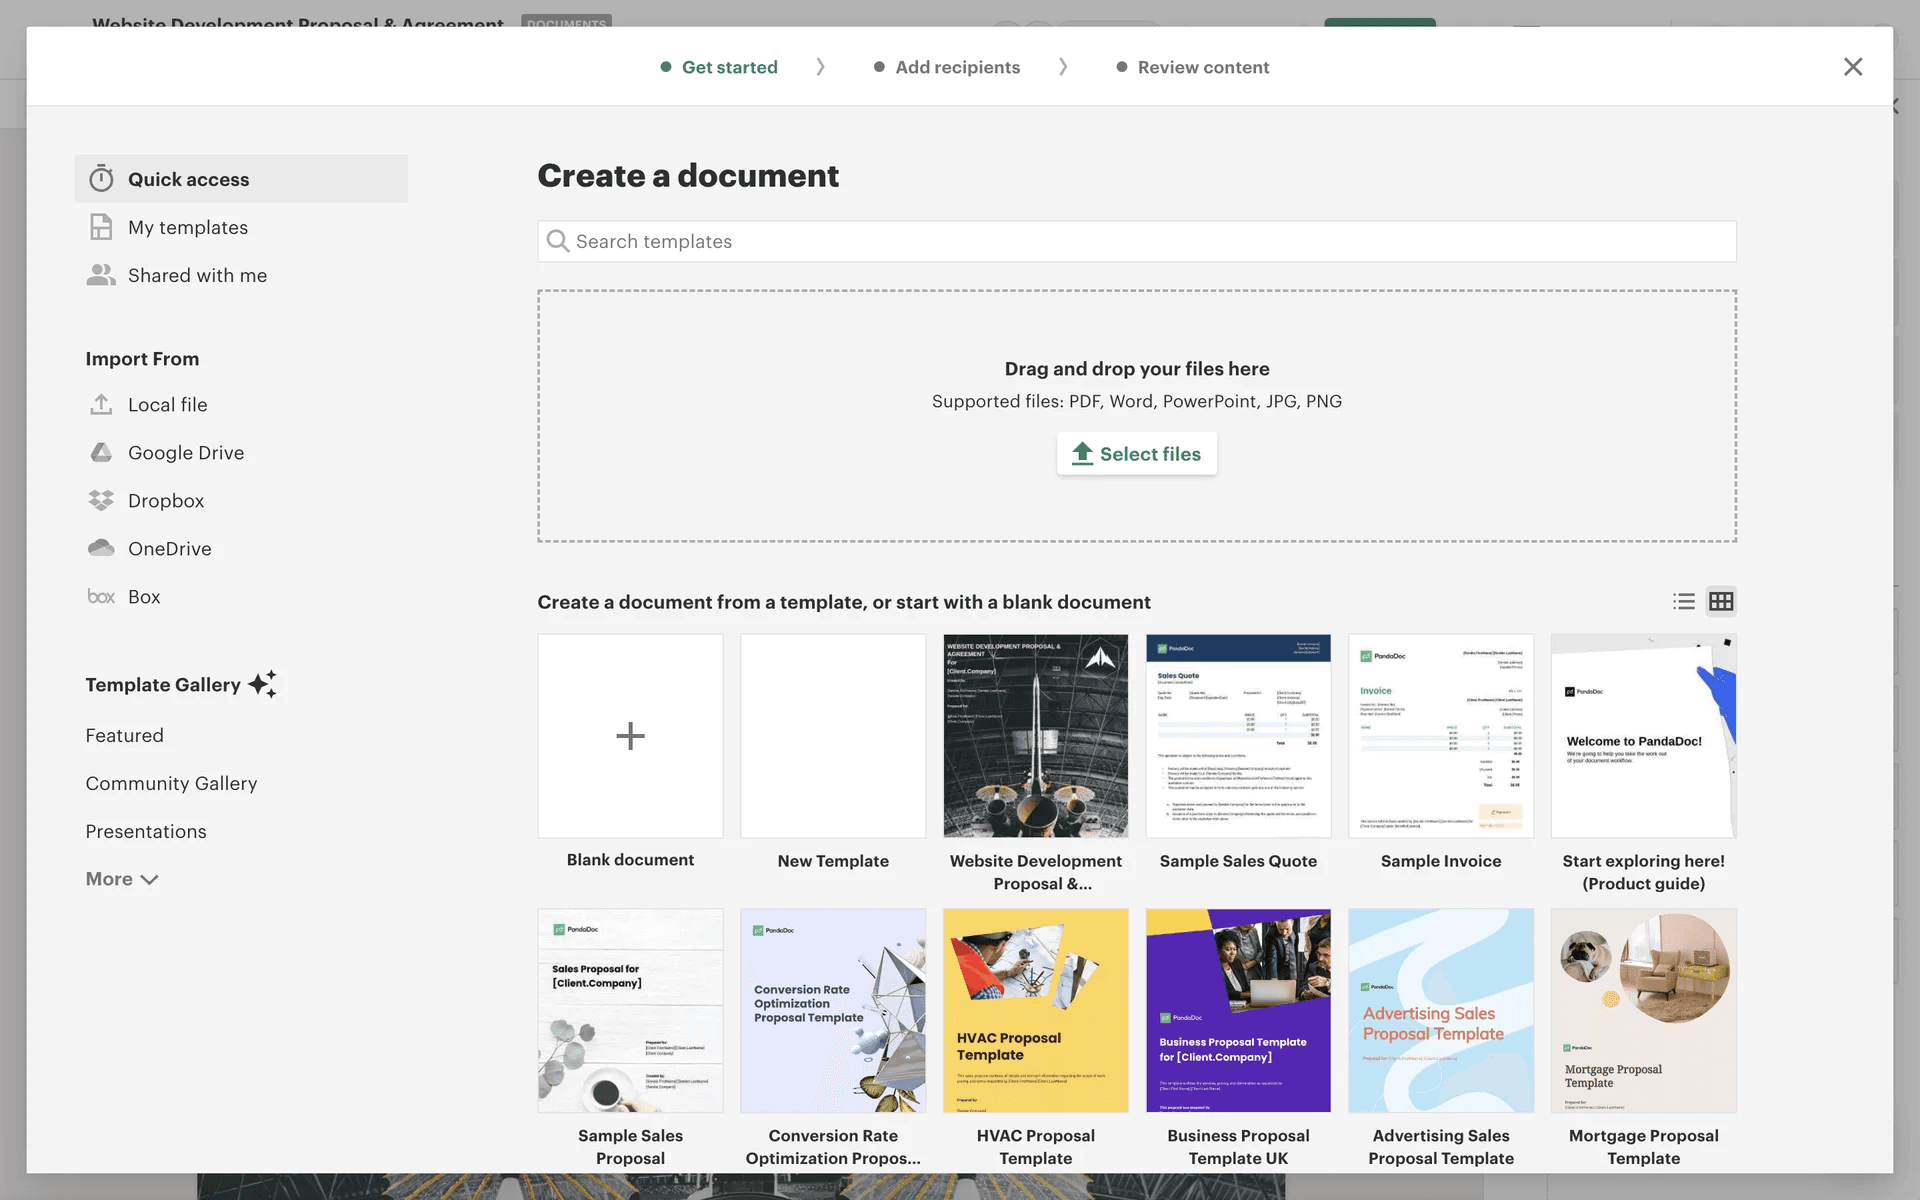Import from OneDrive
Image resolution: width=1920 pixels, height=1200 pixels.
(x=169, y=549)
